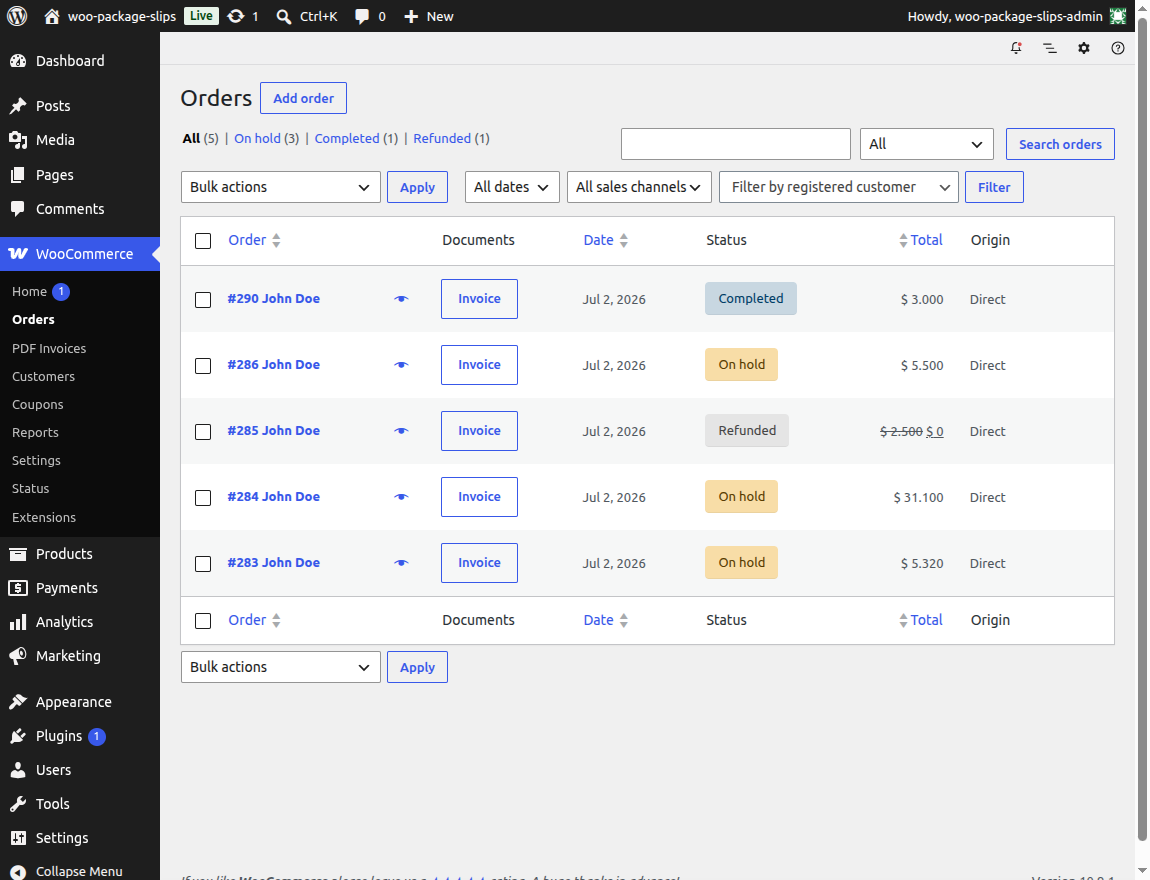Open the site home icon
Image resolution: width=1150 pixels, height=880 pixels.
[51, 16]
